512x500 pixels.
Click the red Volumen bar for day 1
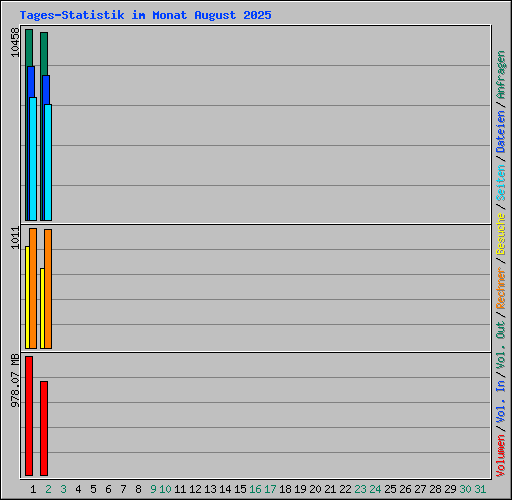(x=29, y=416)
